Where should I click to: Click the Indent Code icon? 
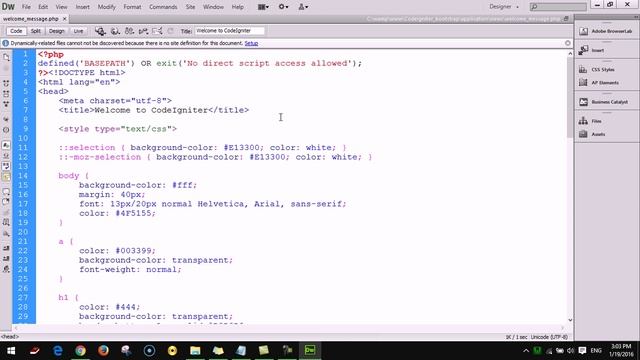6,248
